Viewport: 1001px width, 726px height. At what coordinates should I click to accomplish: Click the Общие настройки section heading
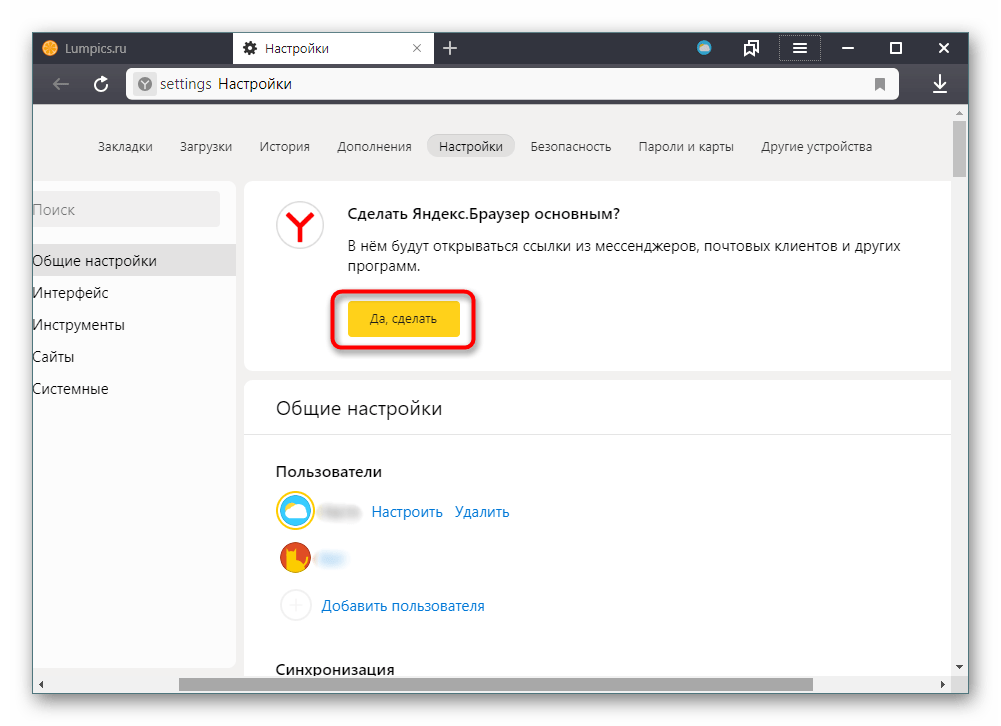[359, 409]
